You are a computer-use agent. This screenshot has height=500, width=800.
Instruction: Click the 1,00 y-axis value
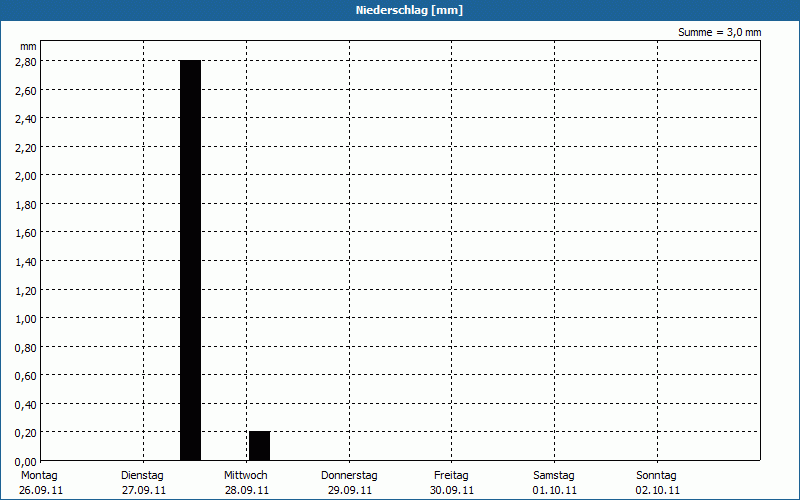(x=26, y=319)
